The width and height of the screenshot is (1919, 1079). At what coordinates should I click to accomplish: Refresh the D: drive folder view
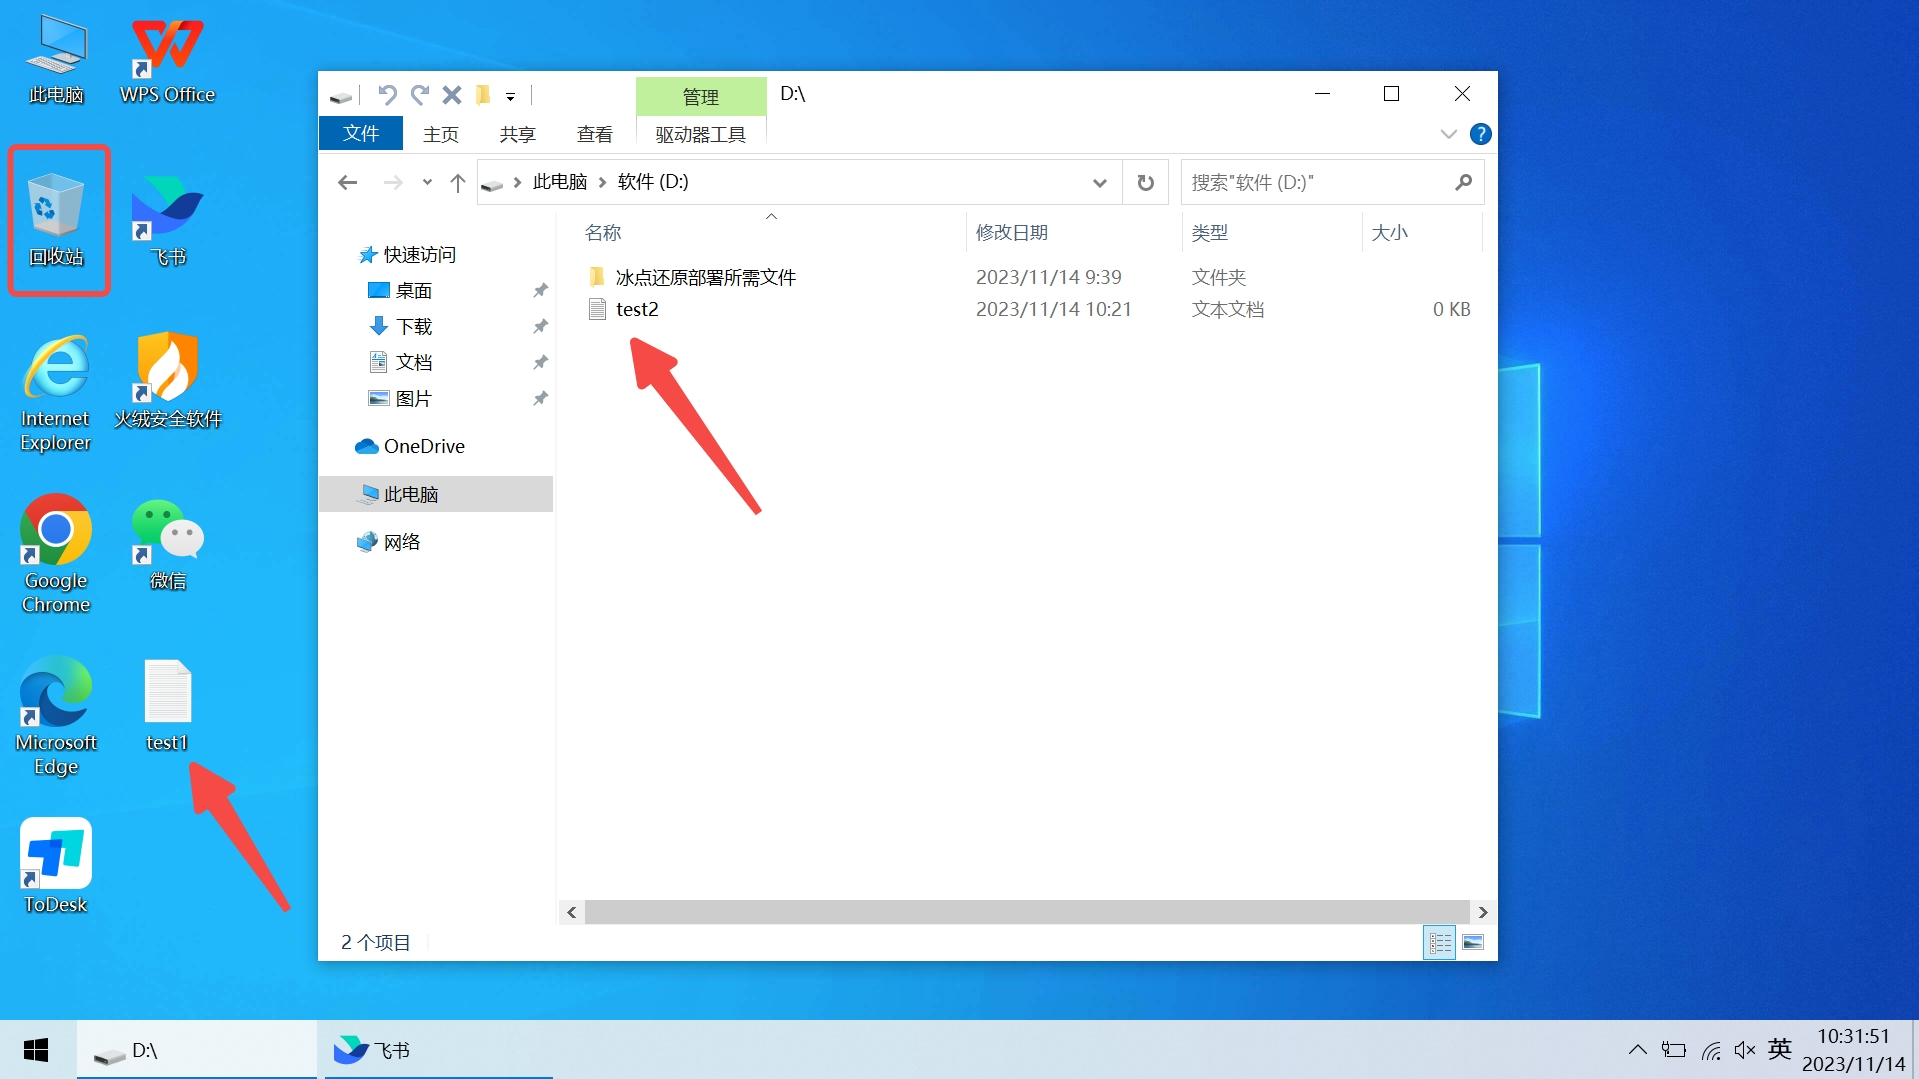pyautogui.click(x=1146, y=182)
